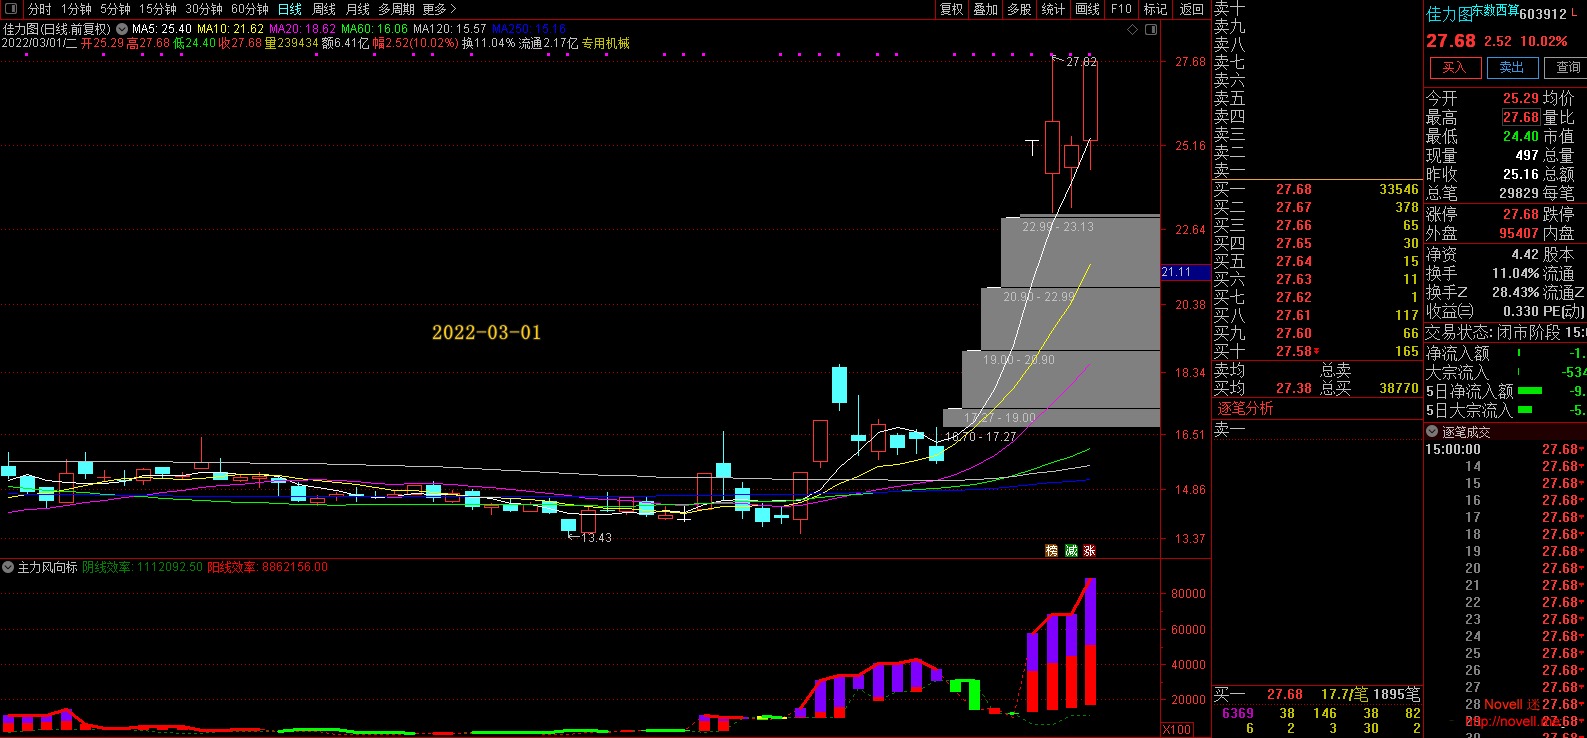Screen dimensions: 1587x738
Task: Click the 买二 row at 27.67
Action: (x=1316, y=207)
